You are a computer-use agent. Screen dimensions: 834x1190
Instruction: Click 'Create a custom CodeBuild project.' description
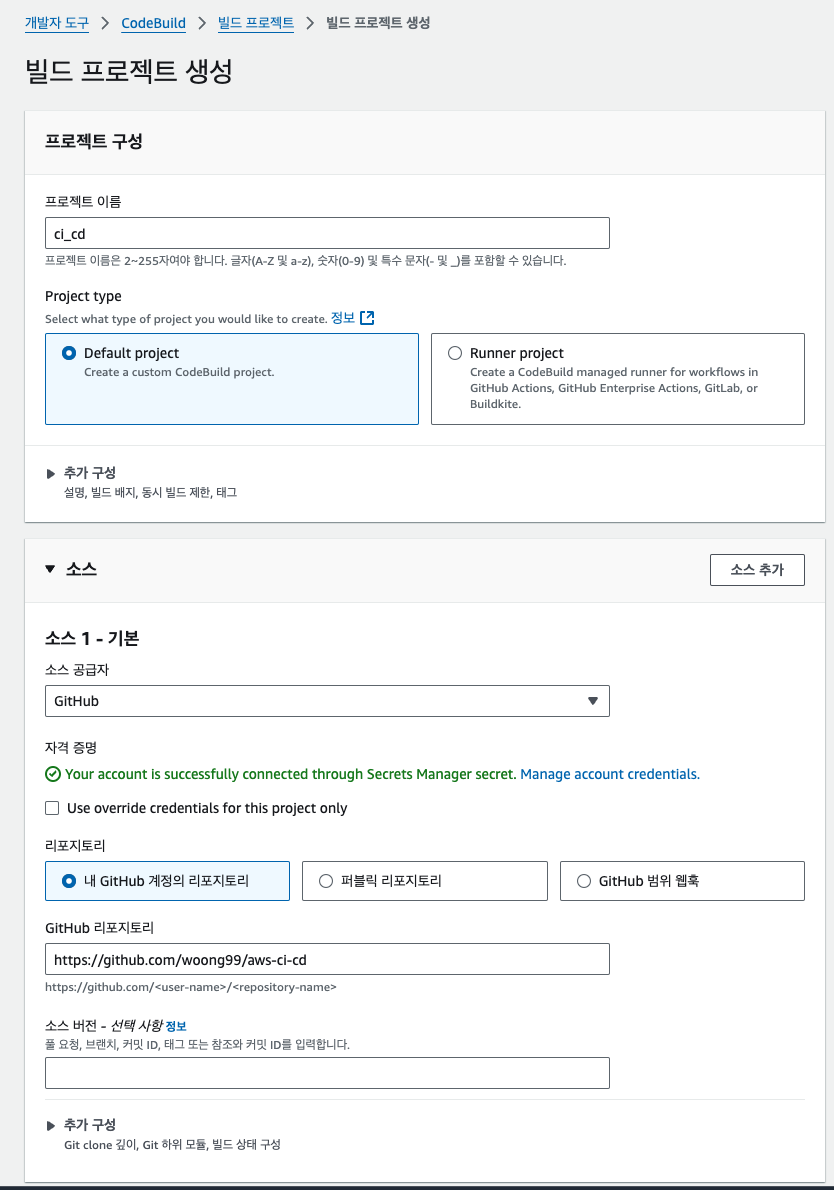click(x=179, y=372)
